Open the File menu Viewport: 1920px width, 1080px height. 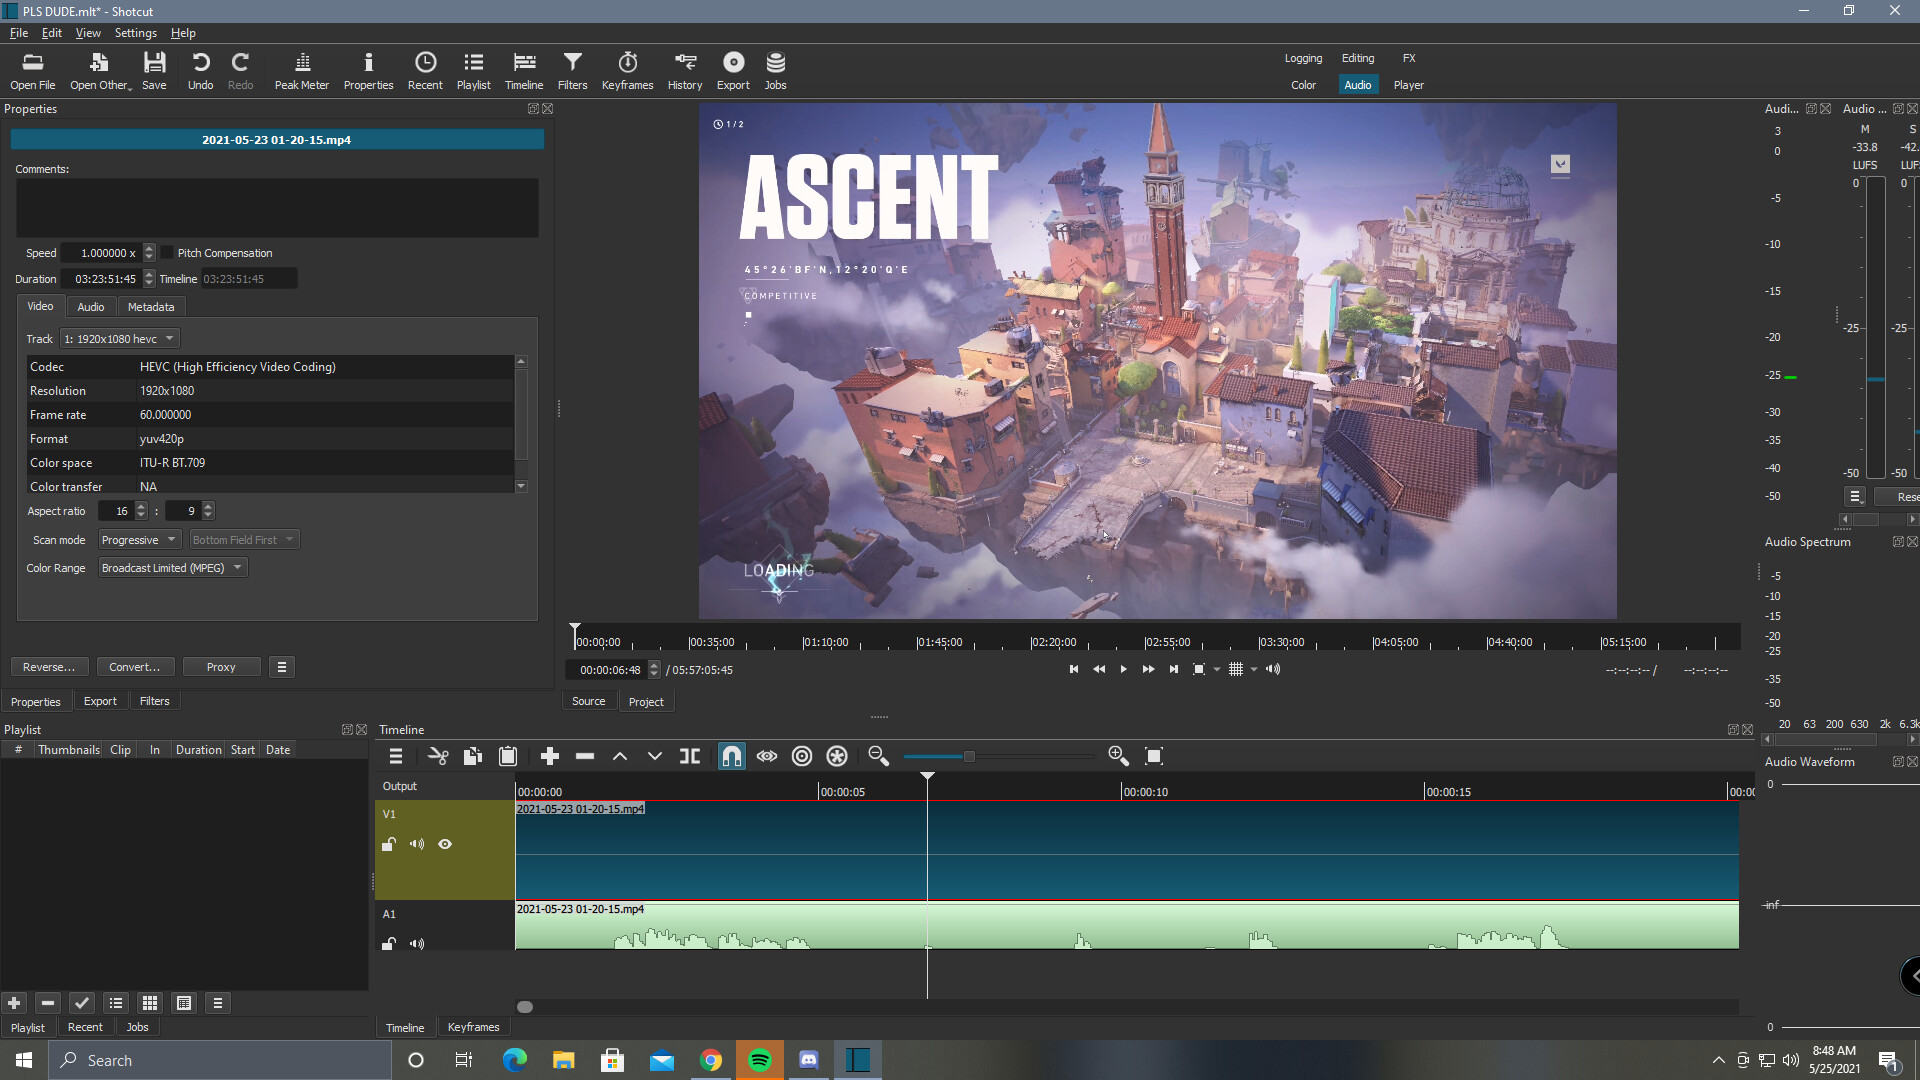click(x=18, y=33)
